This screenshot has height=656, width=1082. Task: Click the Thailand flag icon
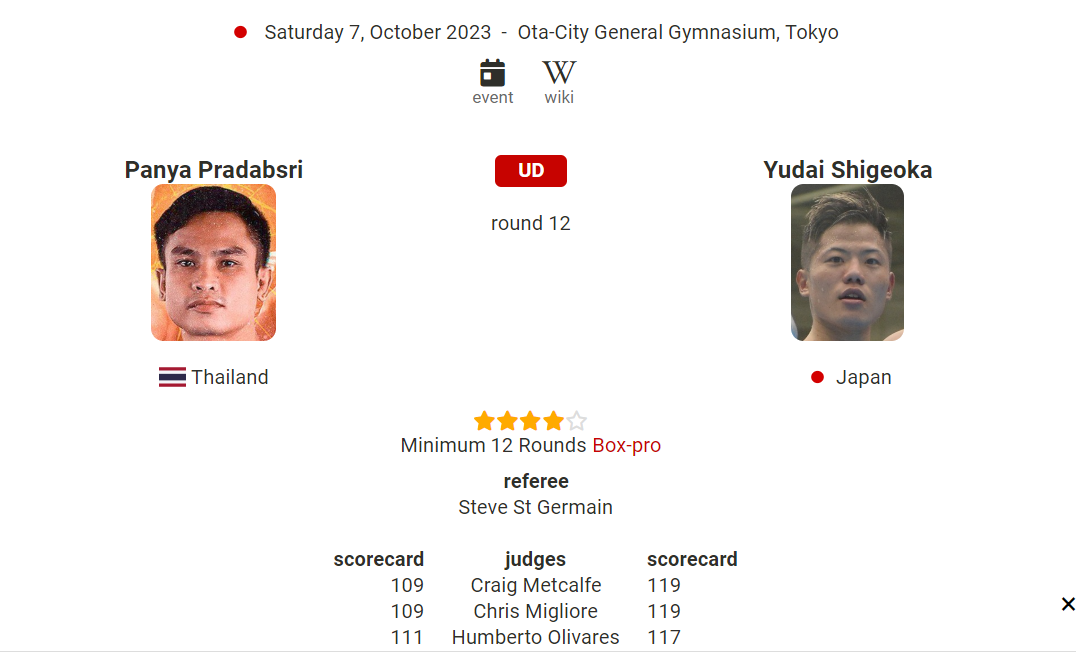tap(172, 377)
